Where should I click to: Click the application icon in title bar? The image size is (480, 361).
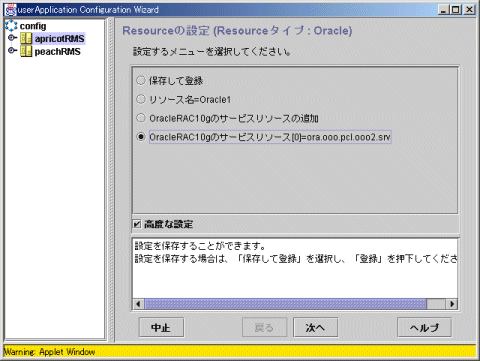click(x=10, y=10)
